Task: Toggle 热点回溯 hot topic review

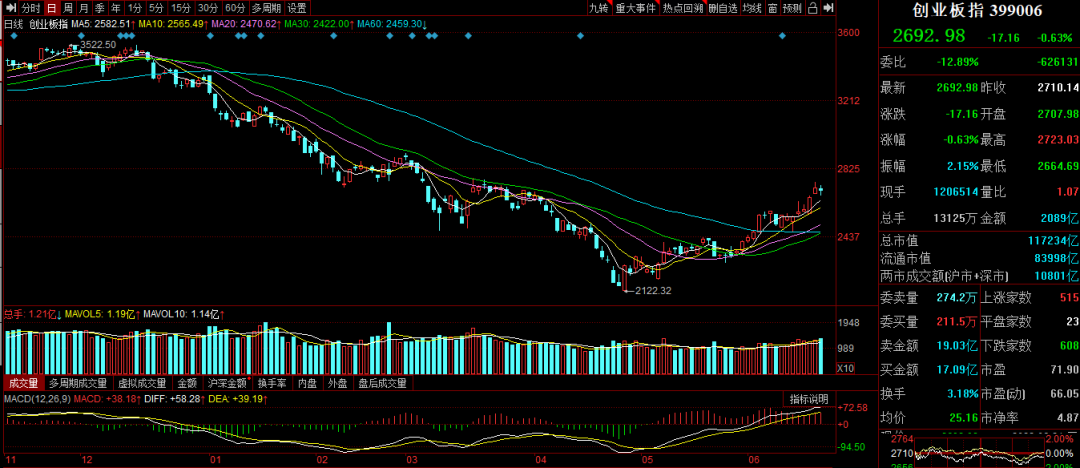Action: [683, 8]
